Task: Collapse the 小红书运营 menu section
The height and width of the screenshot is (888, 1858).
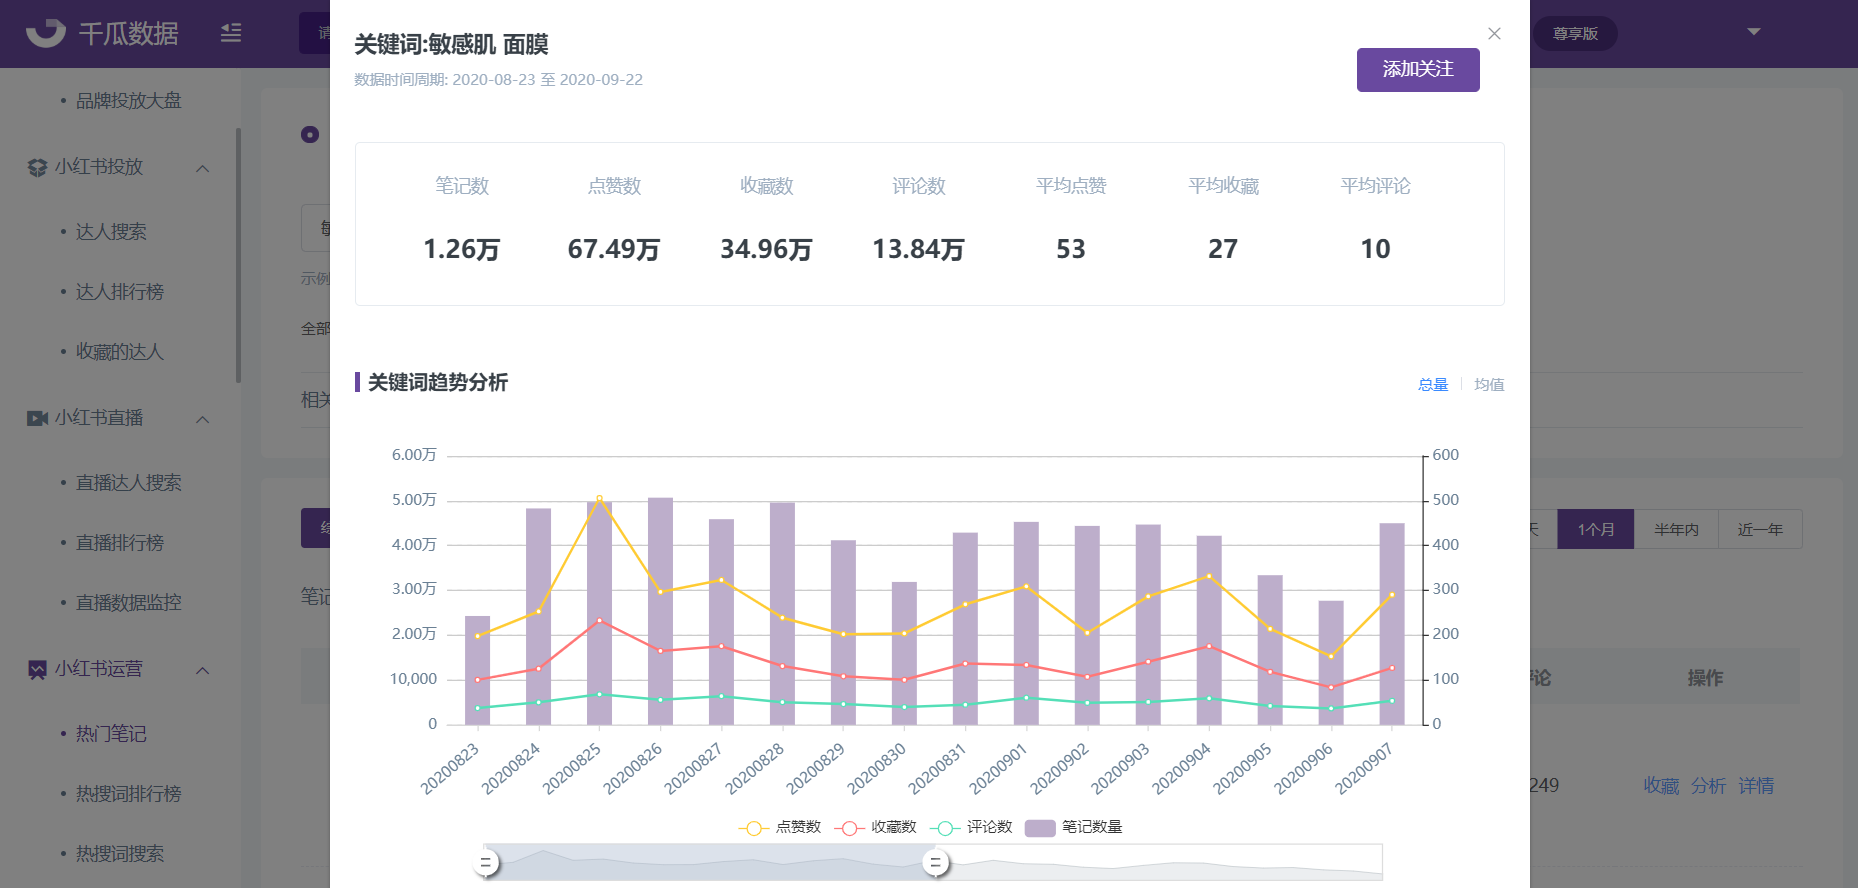Action: pos(203,670)
